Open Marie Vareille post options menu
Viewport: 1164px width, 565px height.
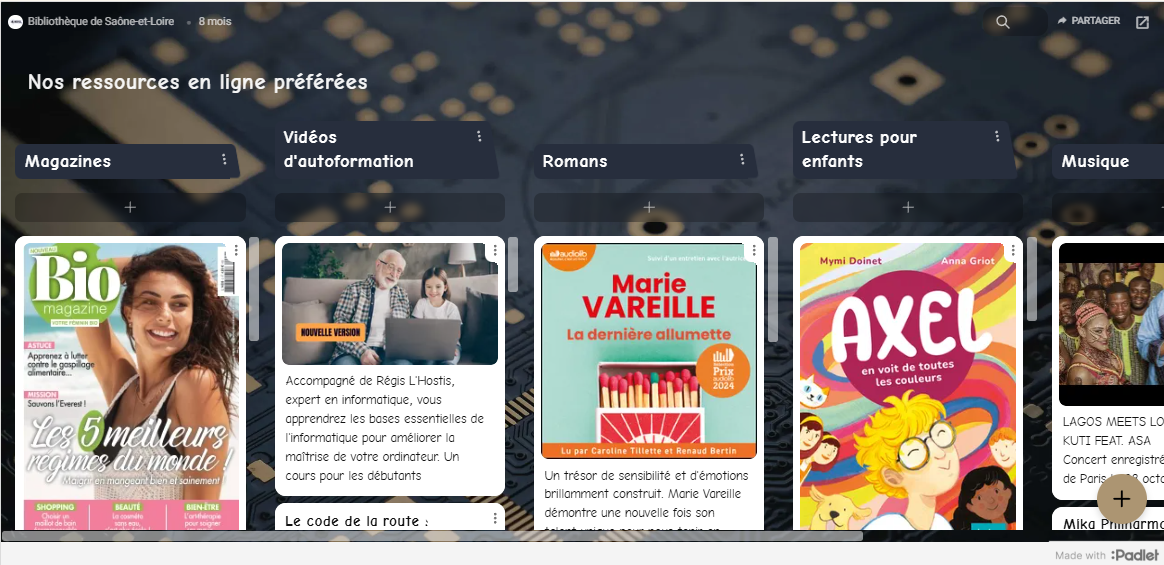point(755,250)
